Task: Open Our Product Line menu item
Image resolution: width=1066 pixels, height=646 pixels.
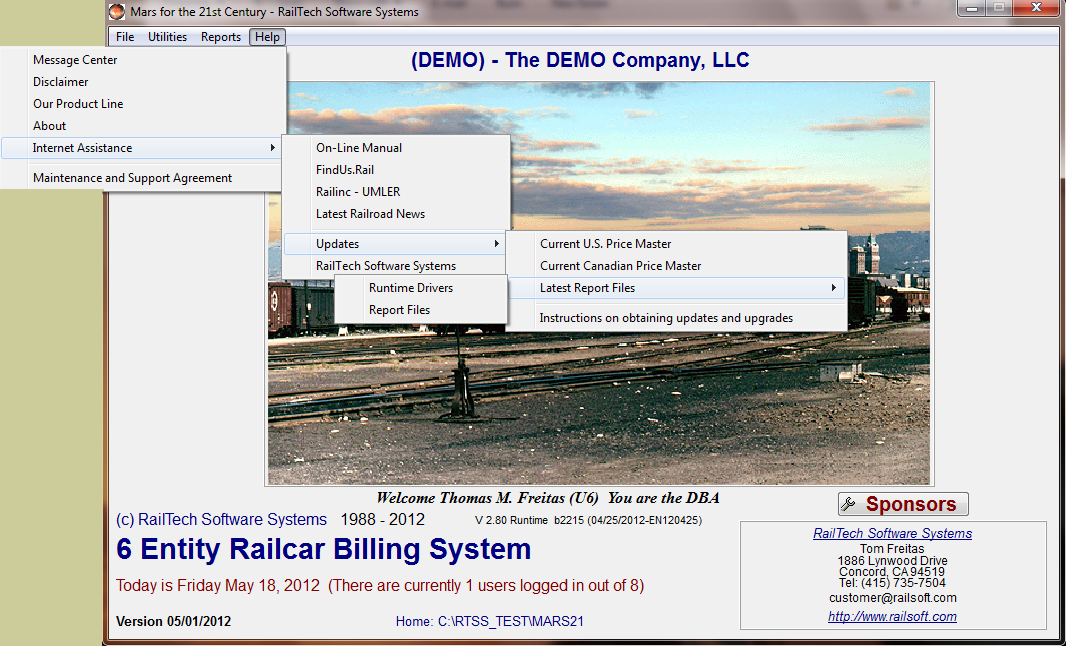Action: tap(78, 104)
